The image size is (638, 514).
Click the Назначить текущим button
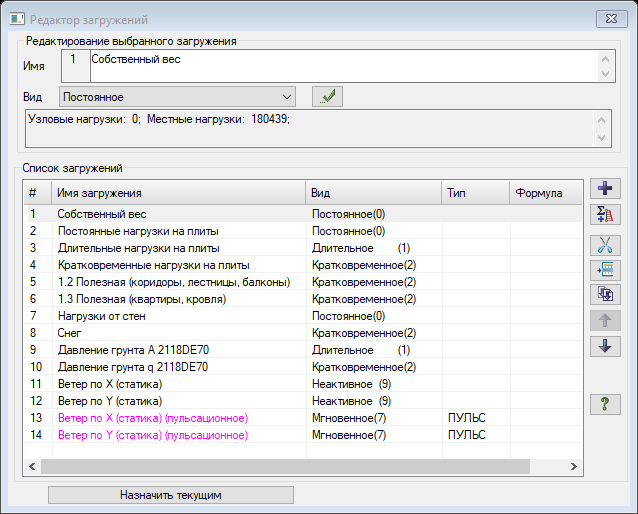(171, 495)
